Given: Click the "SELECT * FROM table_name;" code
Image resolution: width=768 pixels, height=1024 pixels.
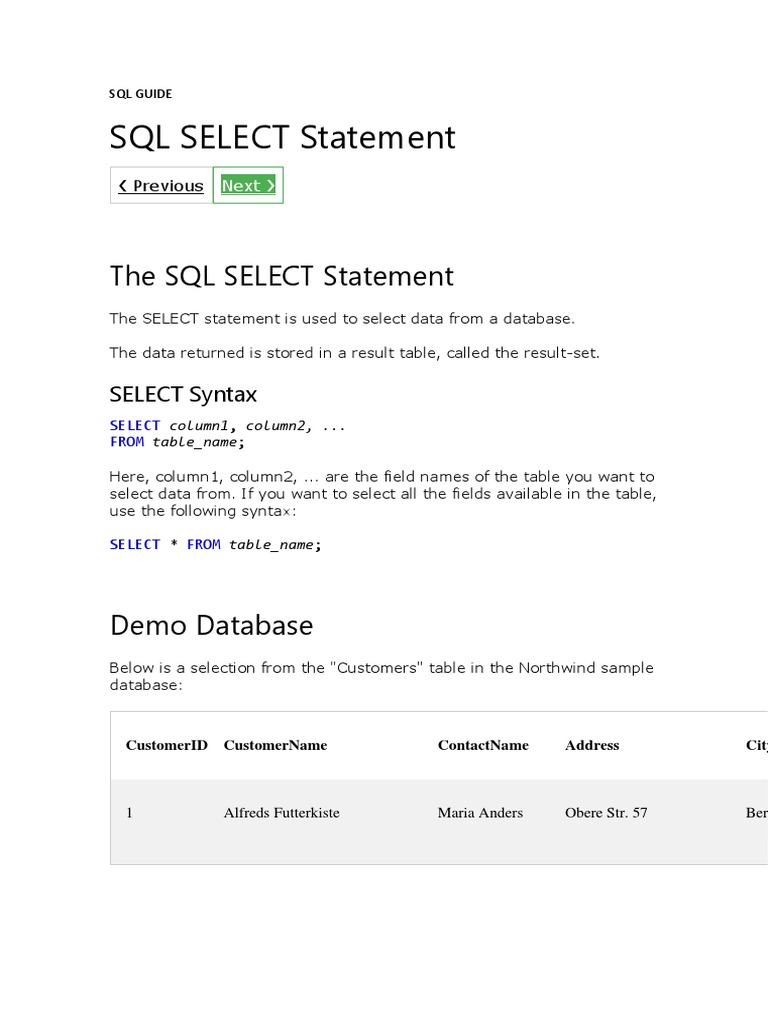Looking at the screenshot, I should click(216, 544).
